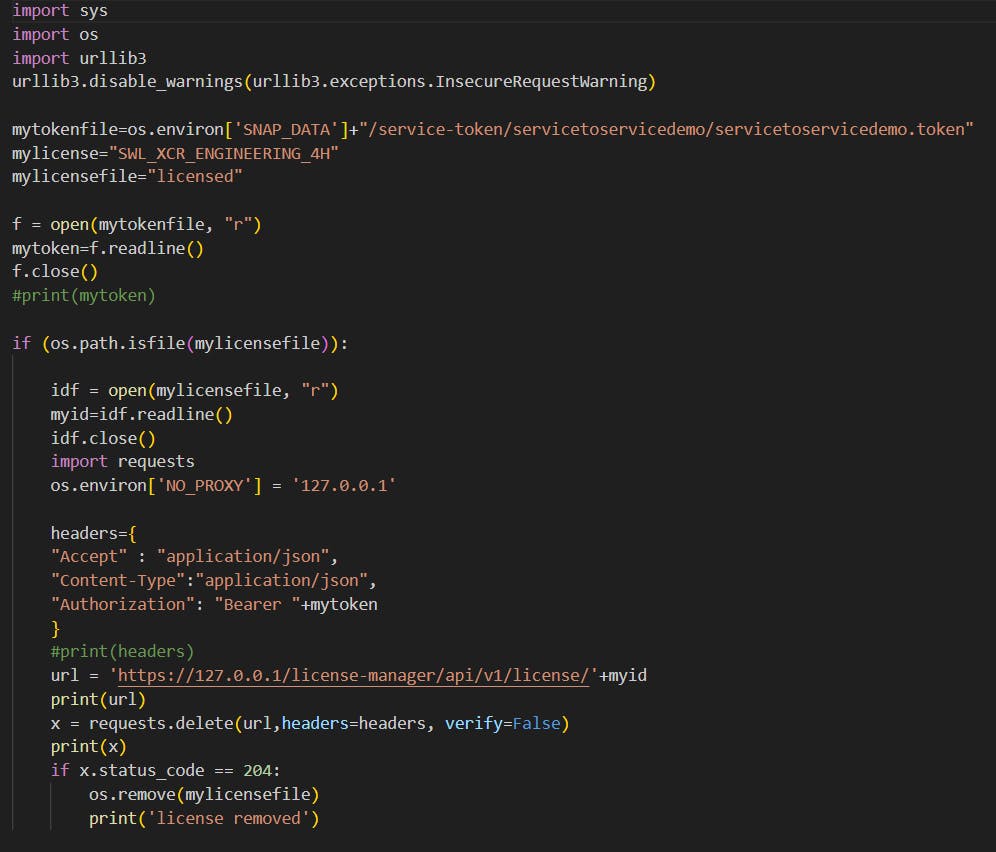Click the "Bearer " string
Screen dimensions: 996x852
[x=257, y=605]
